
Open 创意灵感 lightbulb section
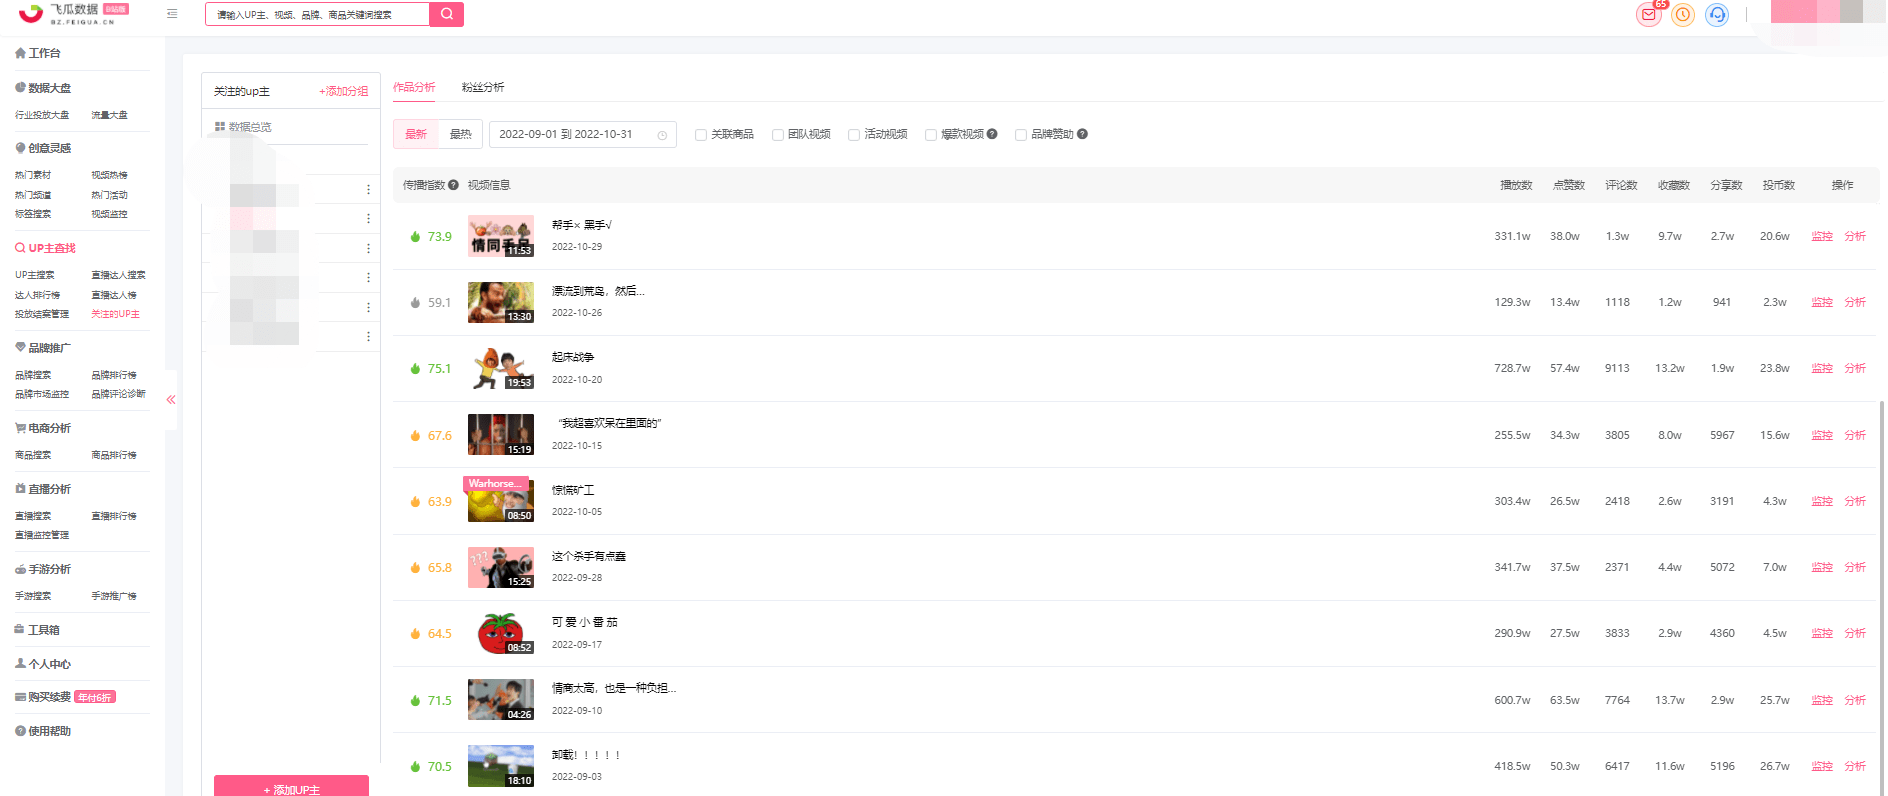[x=43, y=148]
